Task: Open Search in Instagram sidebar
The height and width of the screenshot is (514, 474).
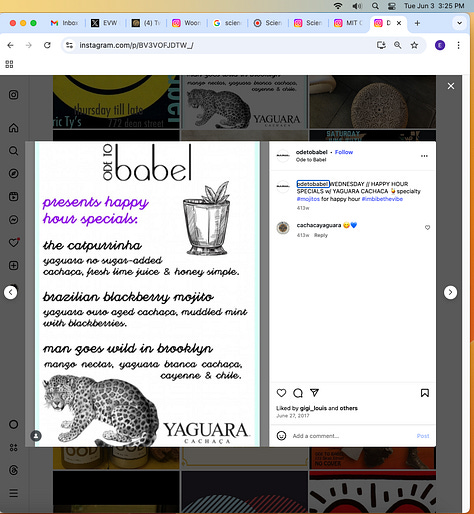Action: (13, 151)
